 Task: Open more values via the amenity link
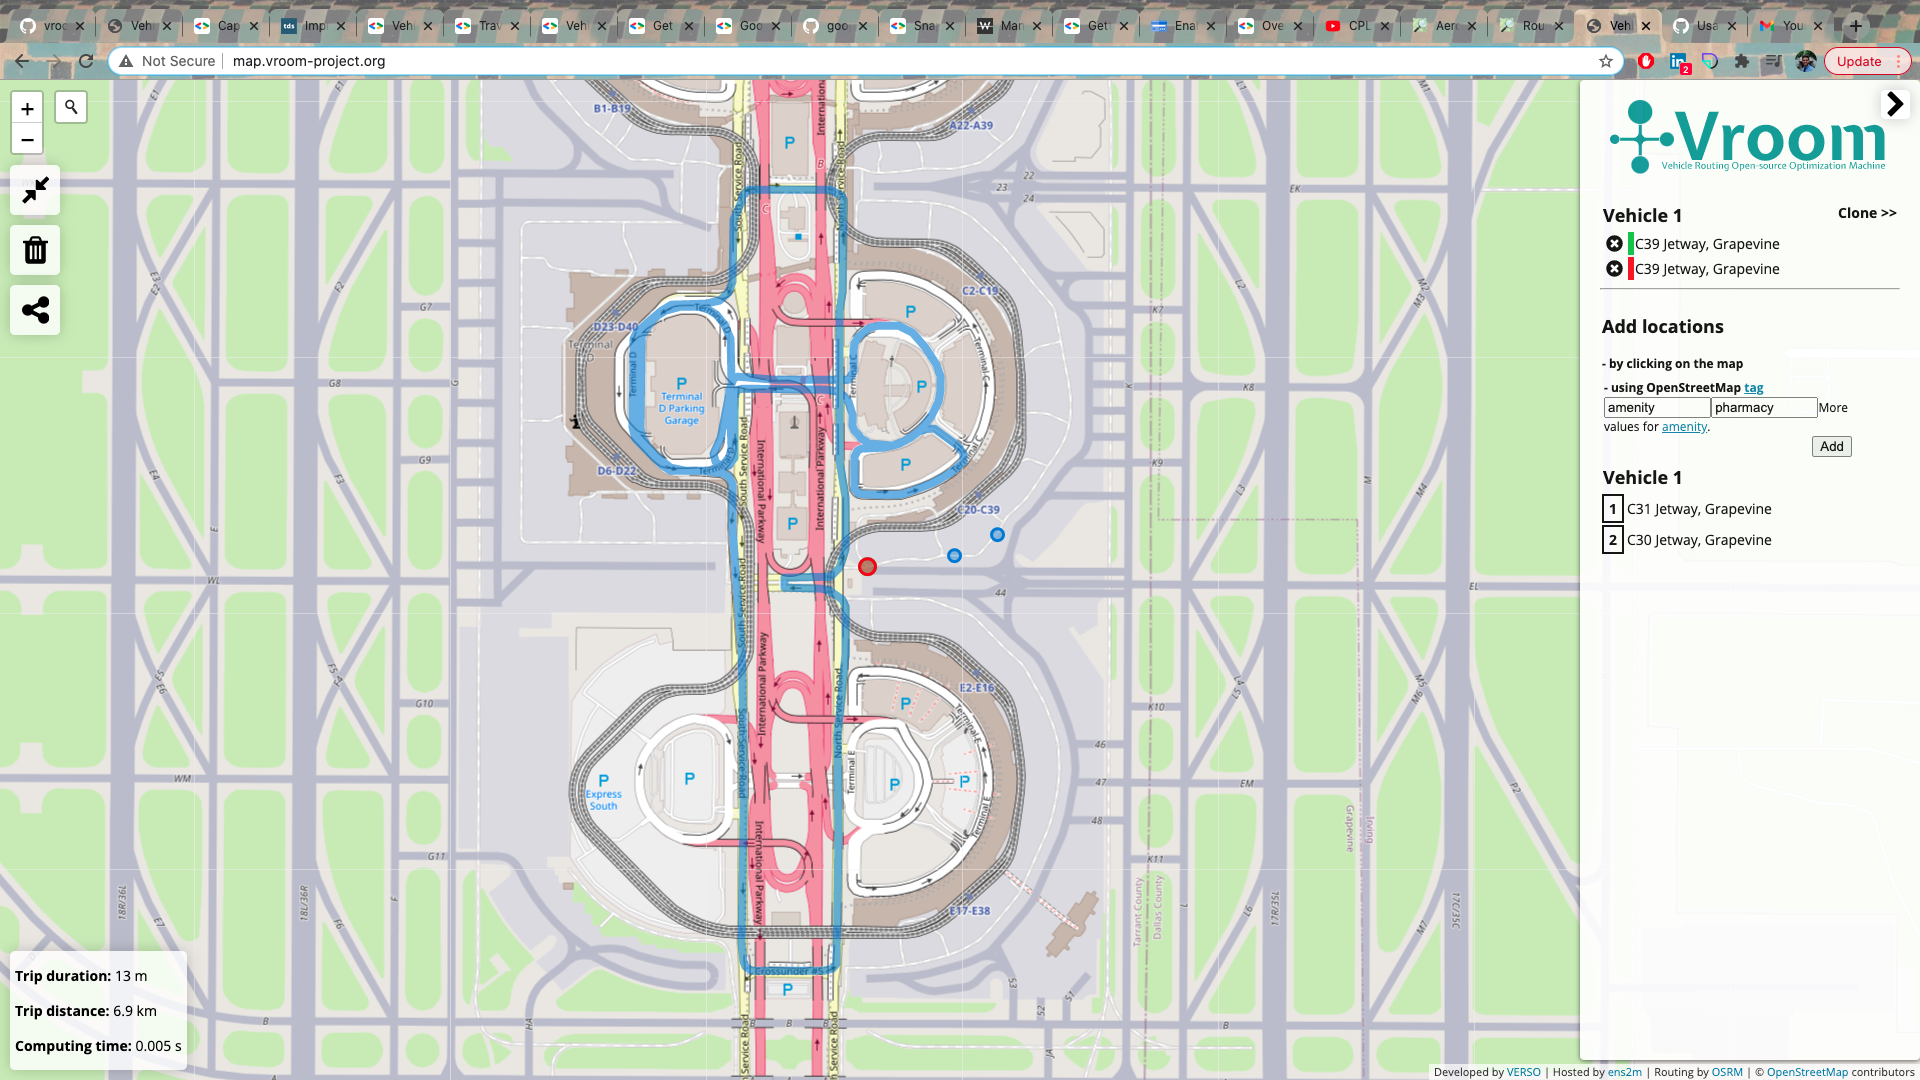point(1684,427)
